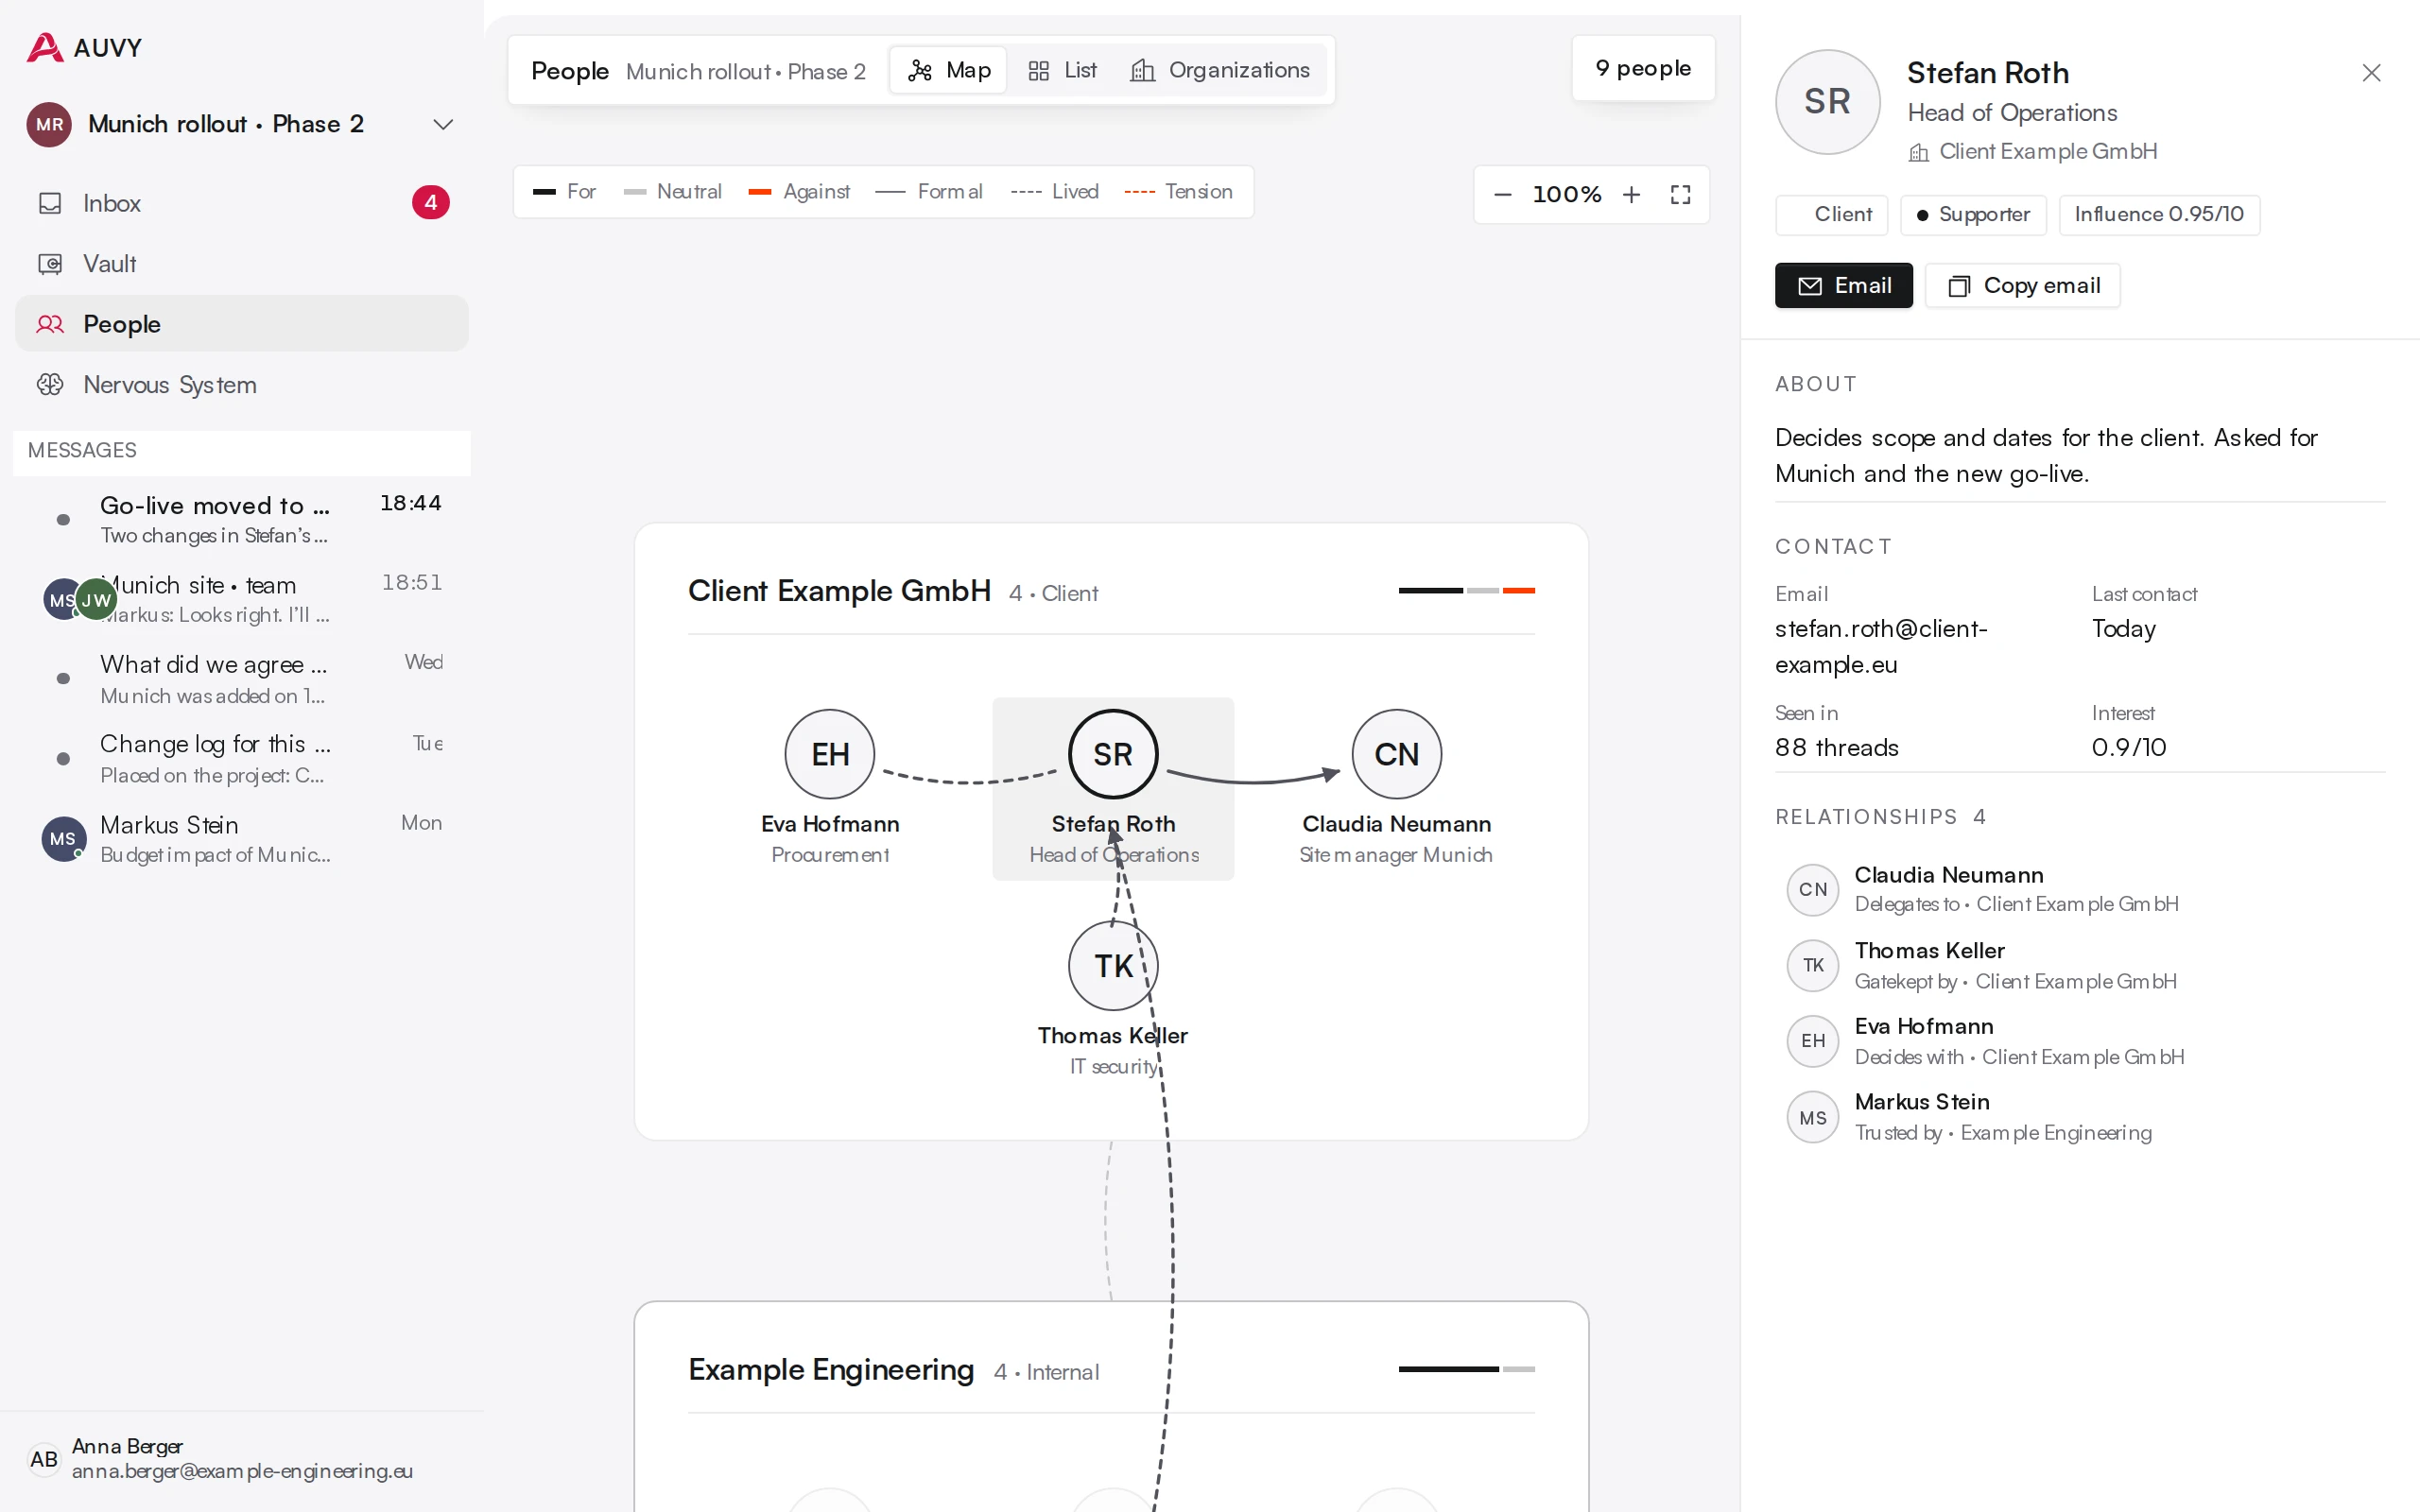Click the 88 threads value
This screenshot has width=2420, height=1512.
(x=1837, y=748)
